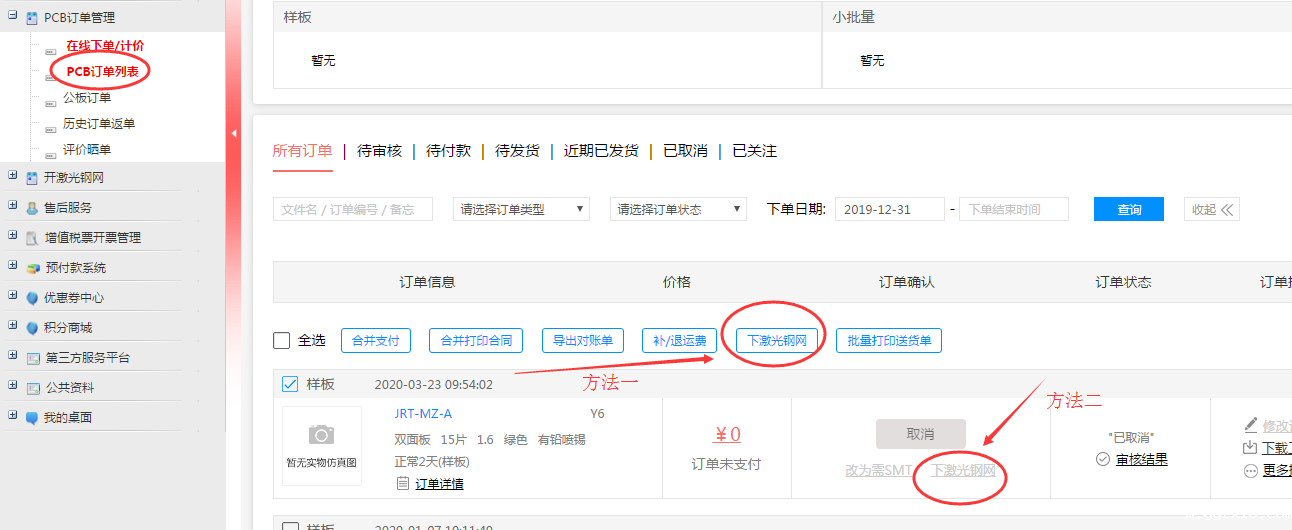Open the 请选择订单状态 dropdown
The image size is (1292, 530).
coord(678,209)
